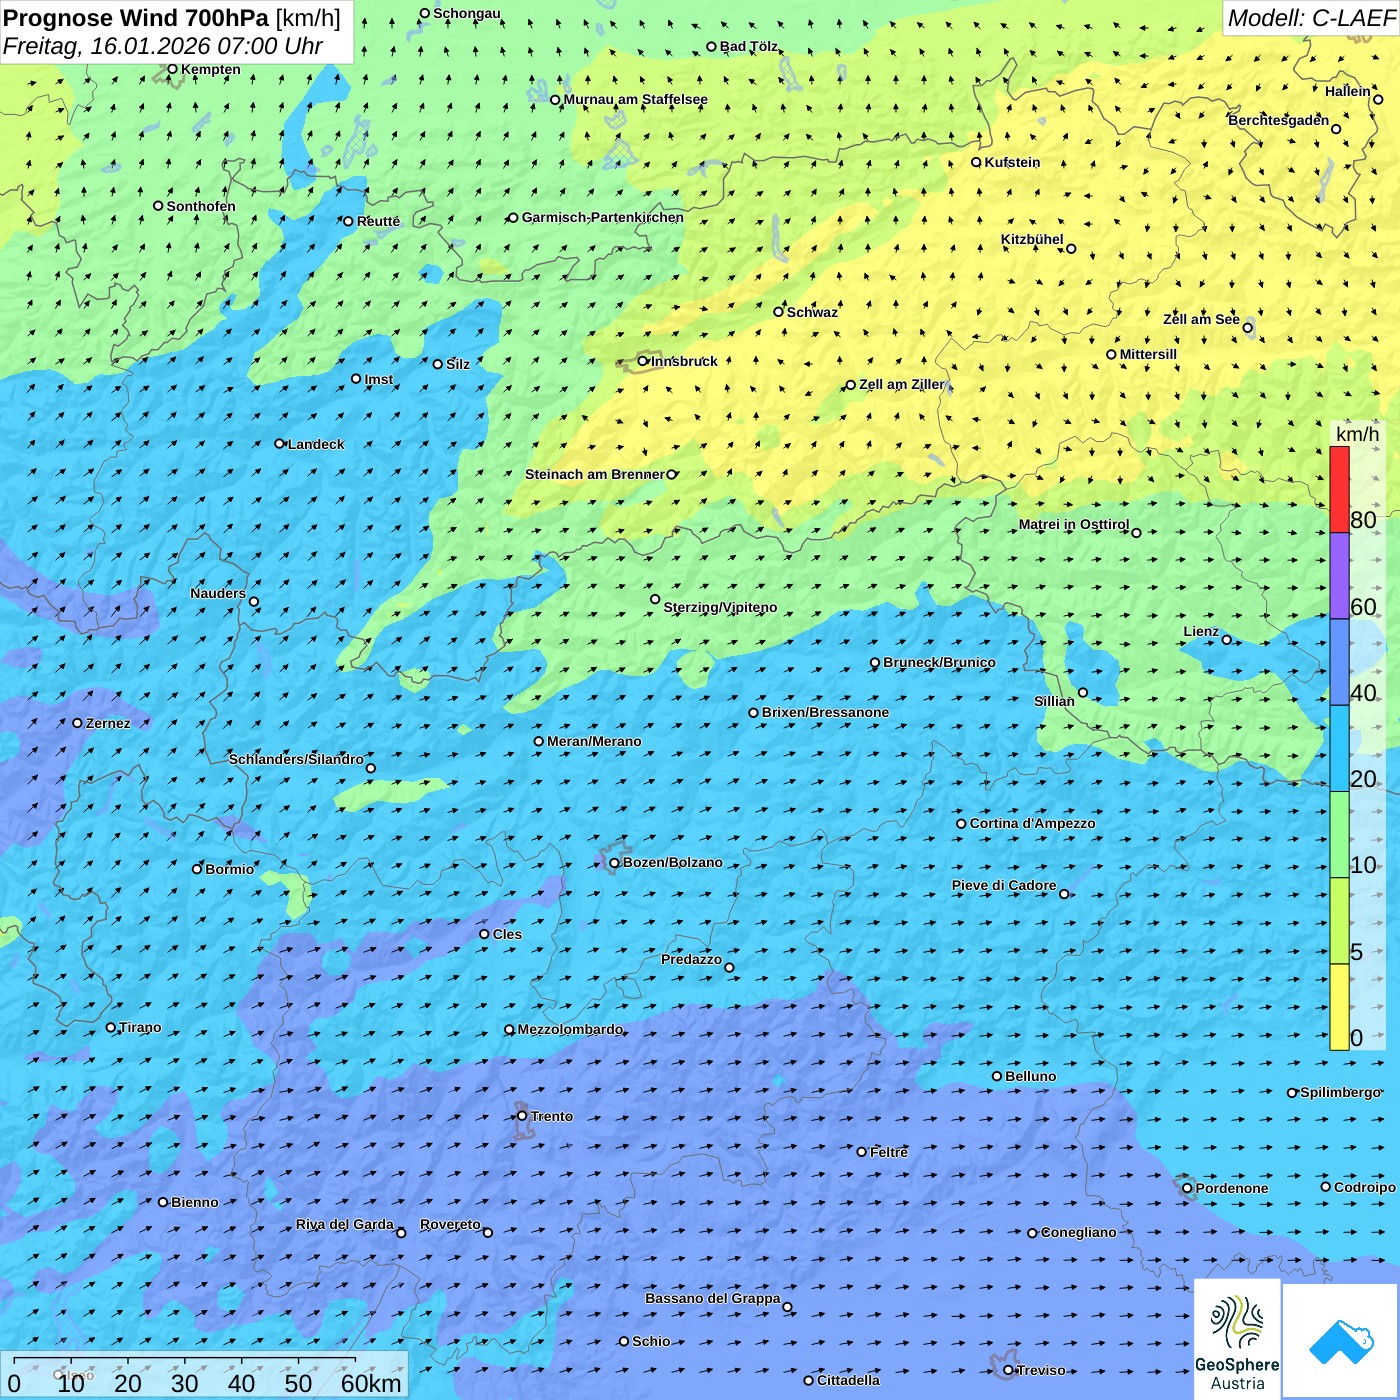Click the 'Bienno' label

point(194,1202)
